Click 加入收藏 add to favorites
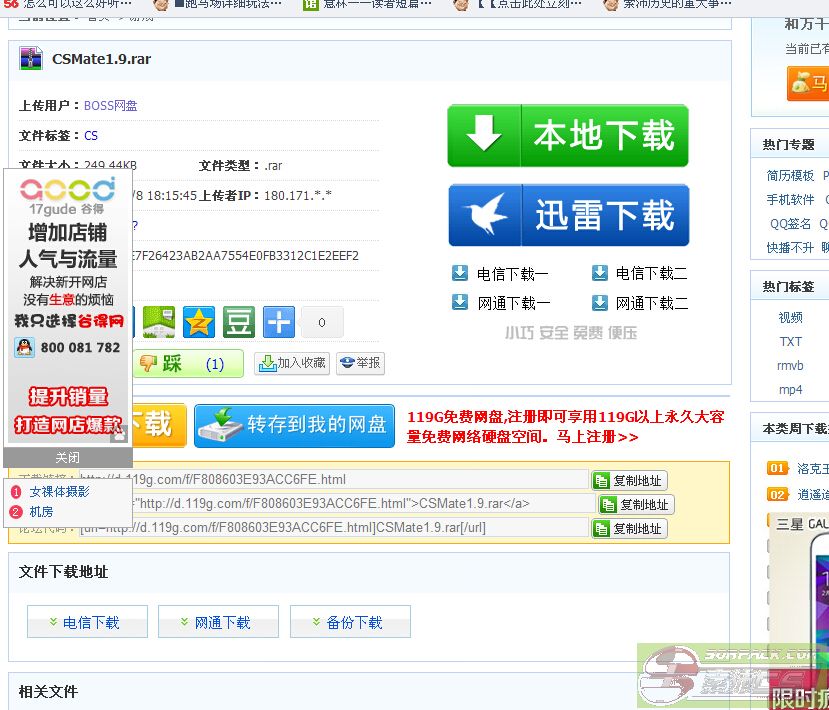829x710 pixels. click(x=292, y=363)
